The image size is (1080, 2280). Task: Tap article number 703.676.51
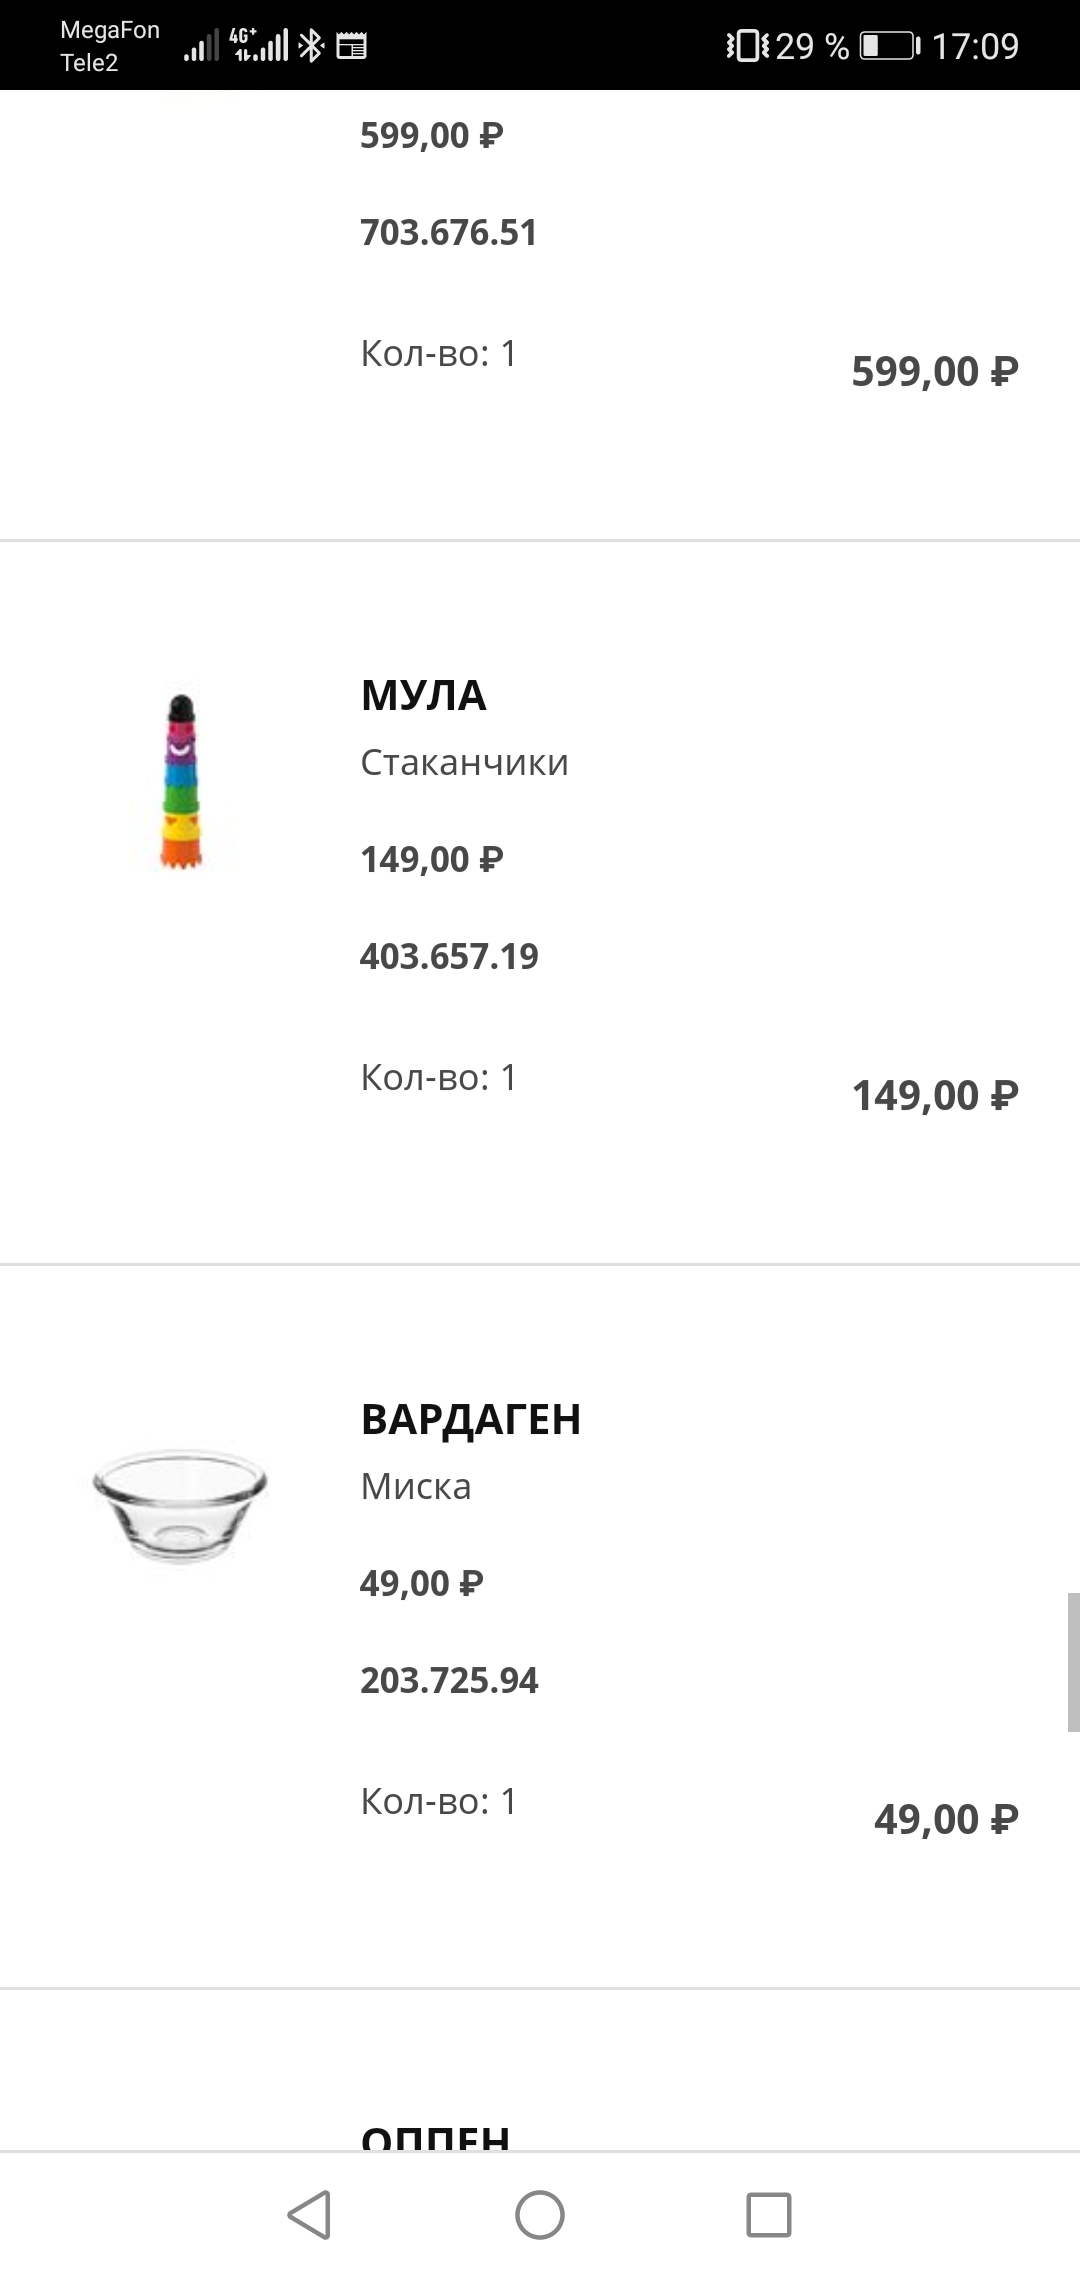coord(449,233)
